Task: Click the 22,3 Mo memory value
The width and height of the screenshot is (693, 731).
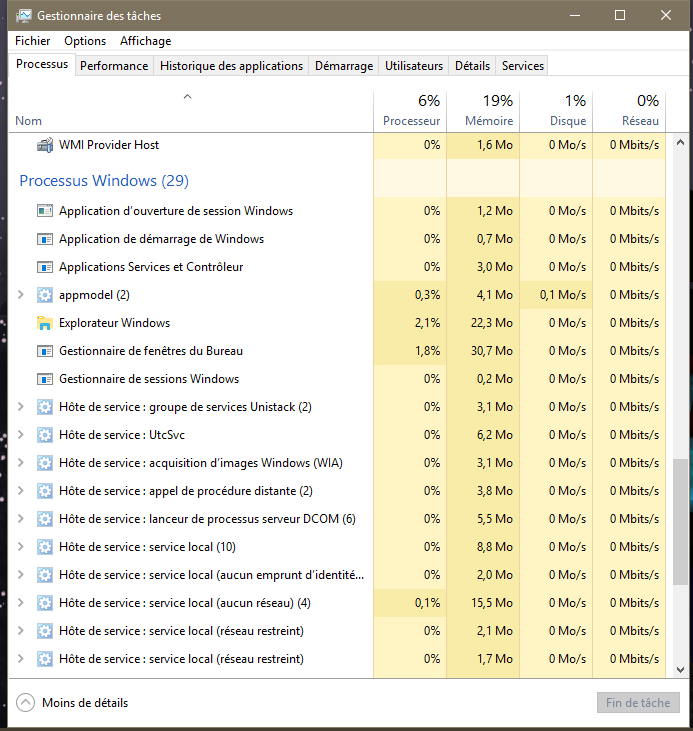Action: [492, 323]
